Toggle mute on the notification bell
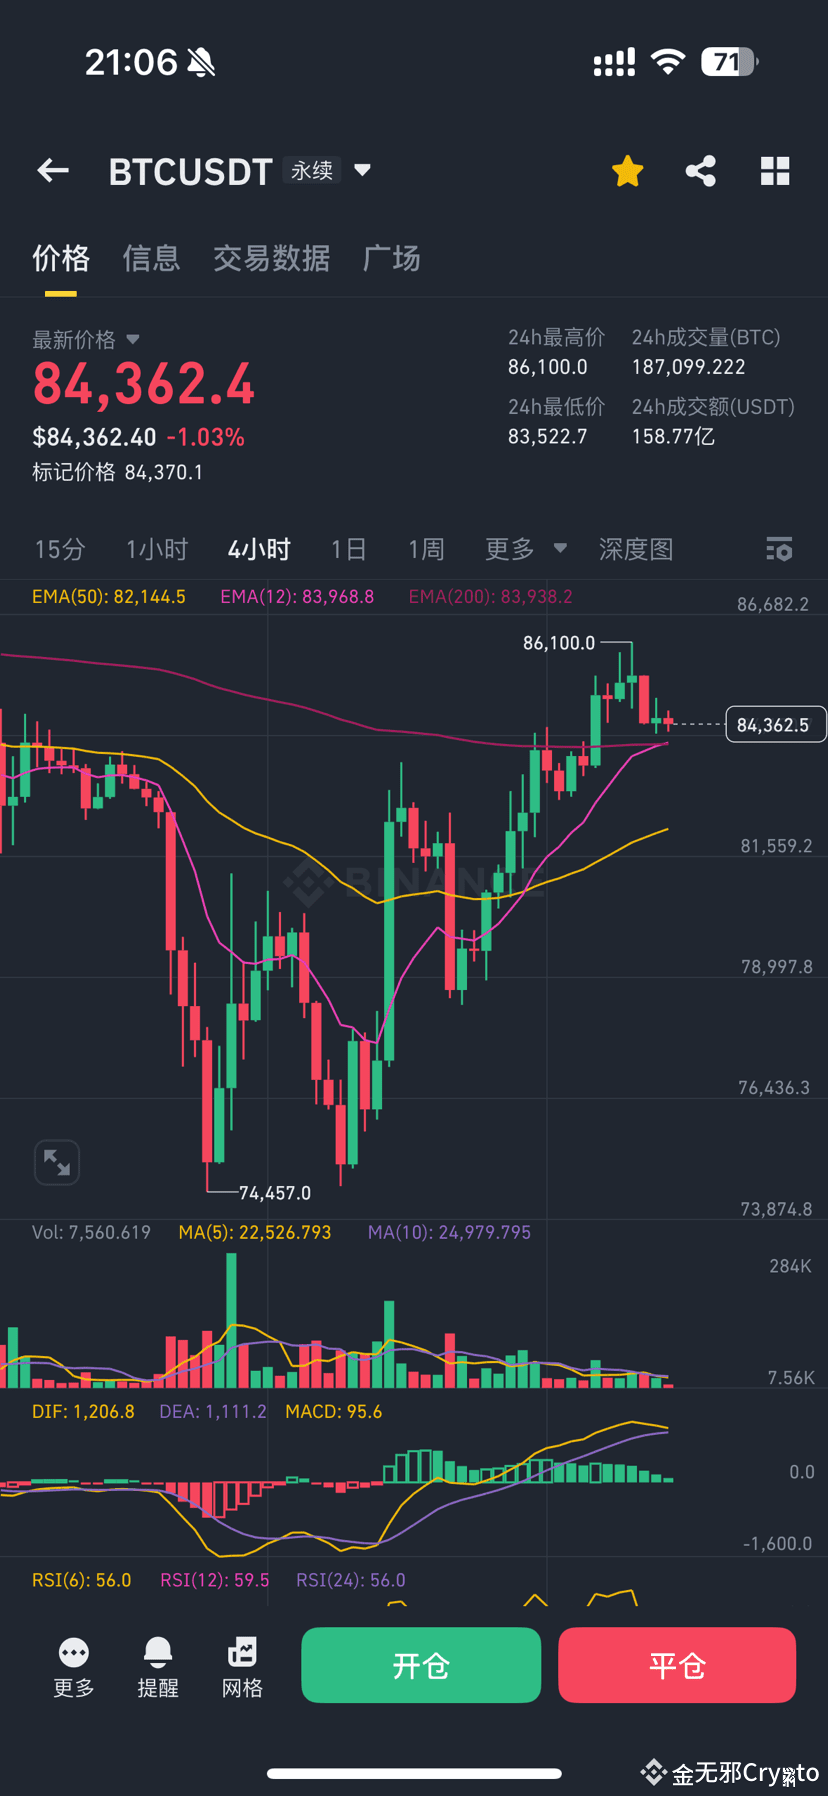 click(x=202, y=62)
